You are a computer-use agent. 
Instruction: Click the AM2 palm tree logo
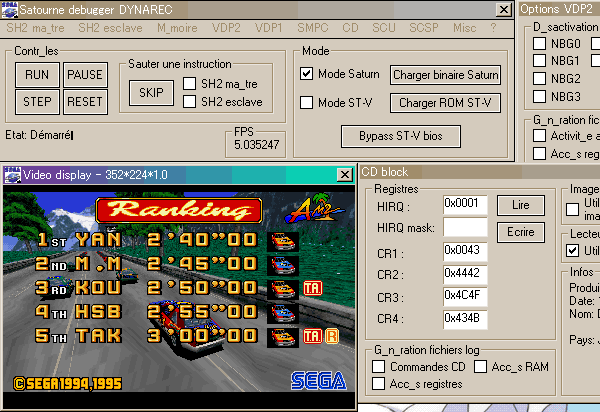click(x=314, y=208)
